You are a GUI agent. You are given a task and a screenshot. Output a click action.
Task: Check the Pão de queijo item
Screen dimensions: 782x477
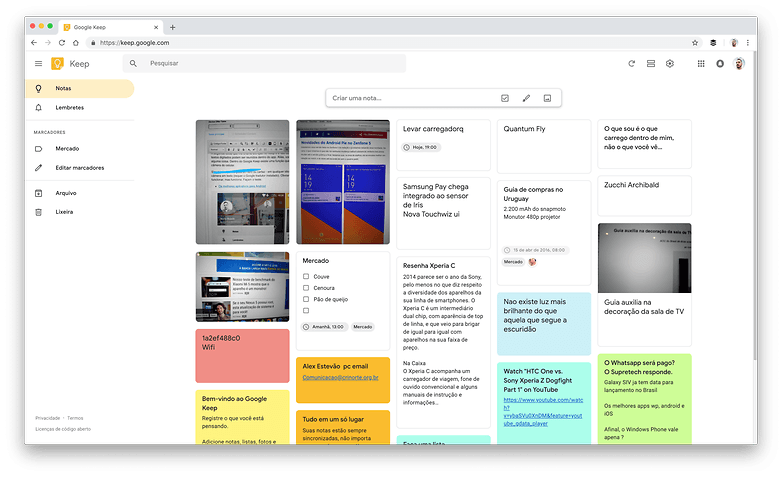coord(306,299)
